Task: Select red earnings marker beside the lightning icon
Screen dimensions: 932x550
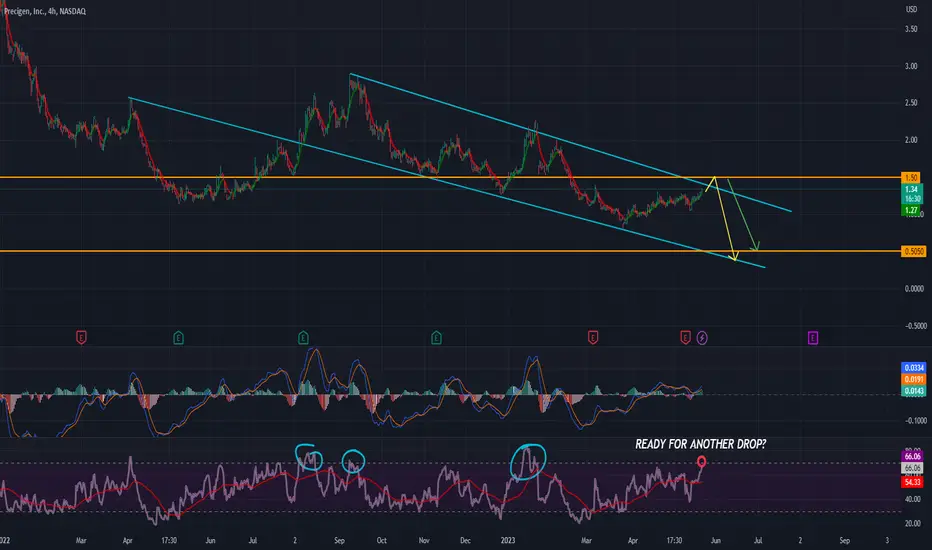Action: coord(685,338)
